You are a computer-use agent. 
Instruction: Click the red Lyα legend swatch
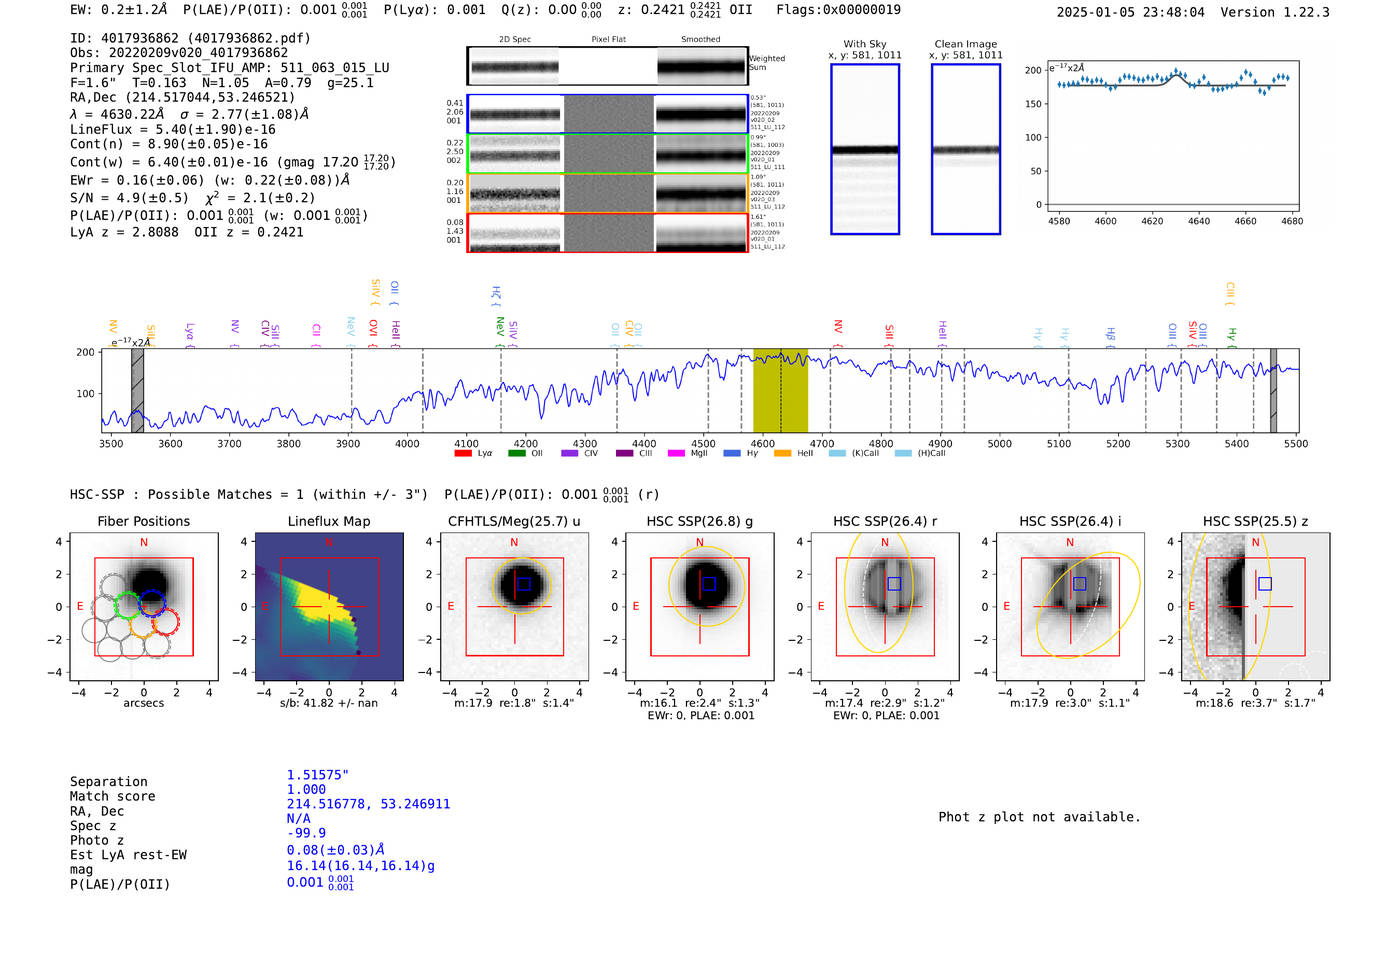[x=463, y=454]
